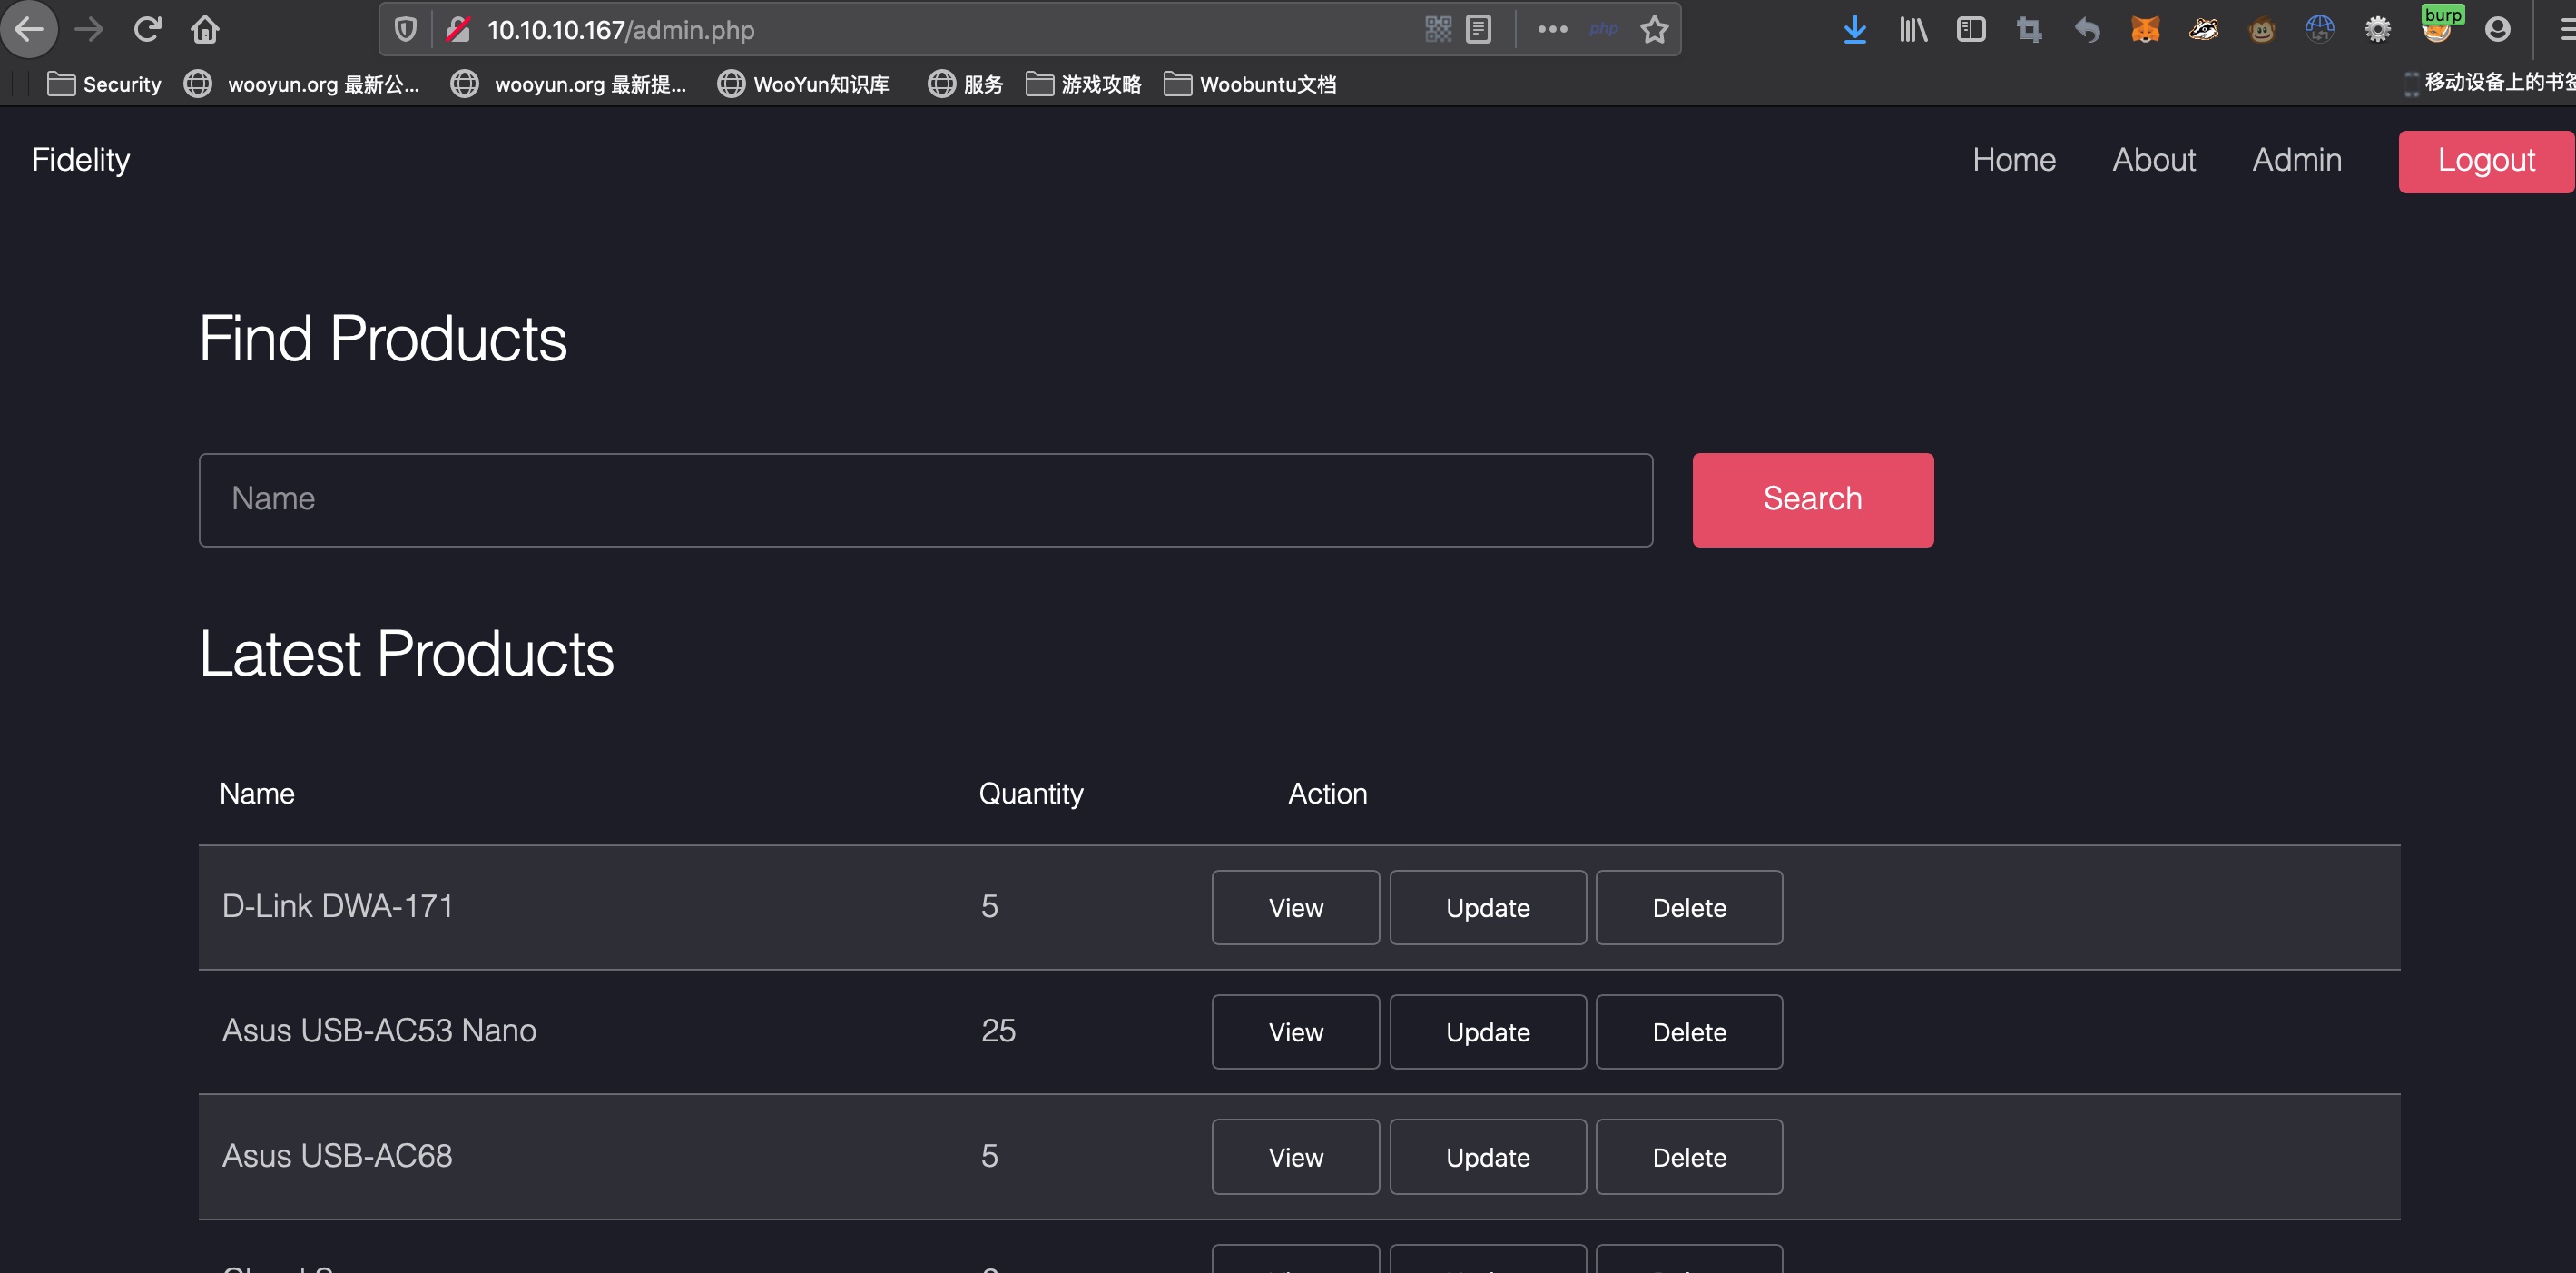
Task: Click Update for D-Link DWA-171
Action: tap(1487, 908)
